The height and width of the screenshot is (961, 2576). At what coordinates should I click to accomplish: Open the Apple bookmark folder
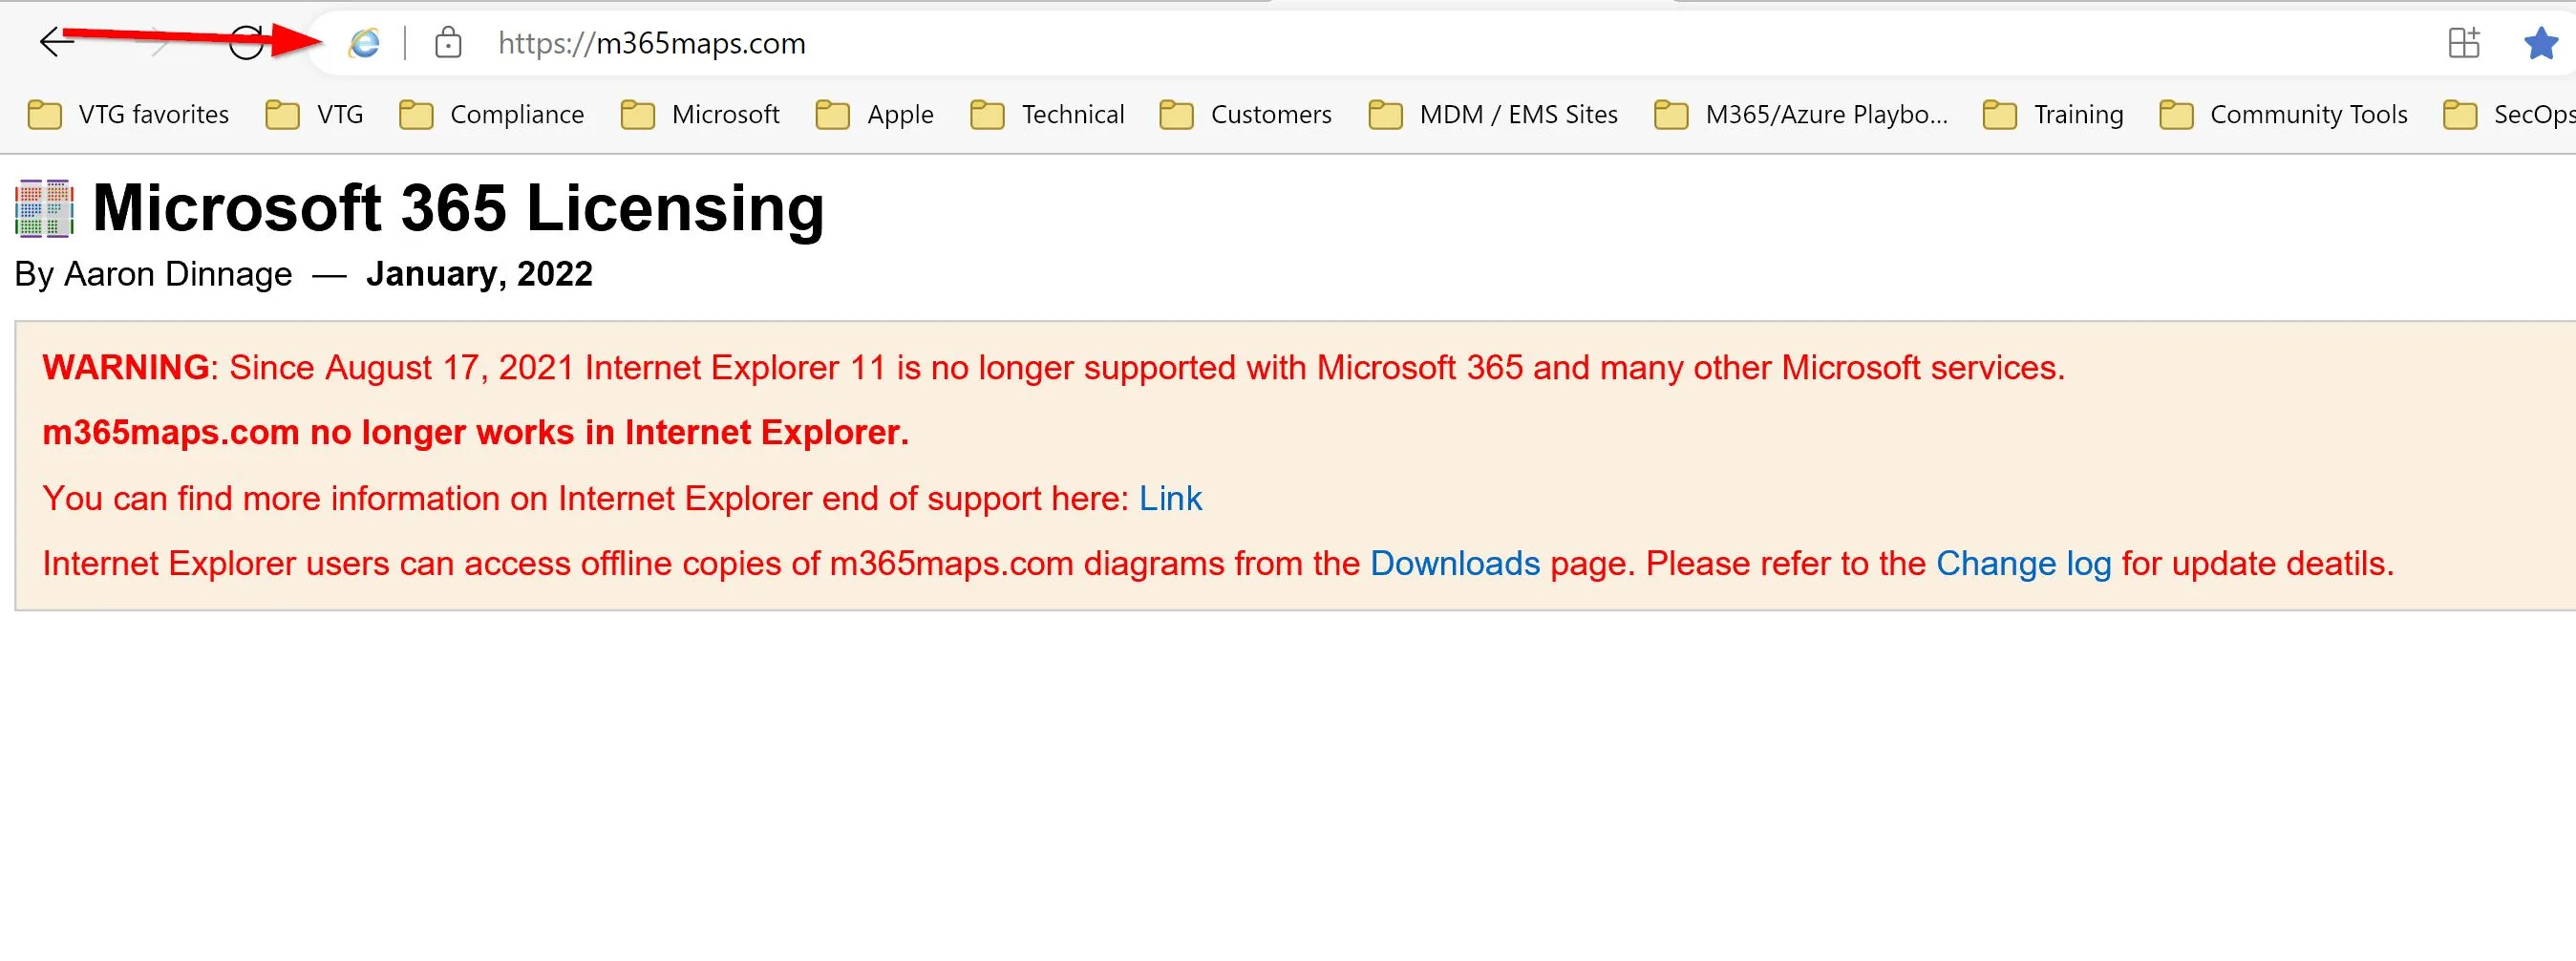[874, 115]
